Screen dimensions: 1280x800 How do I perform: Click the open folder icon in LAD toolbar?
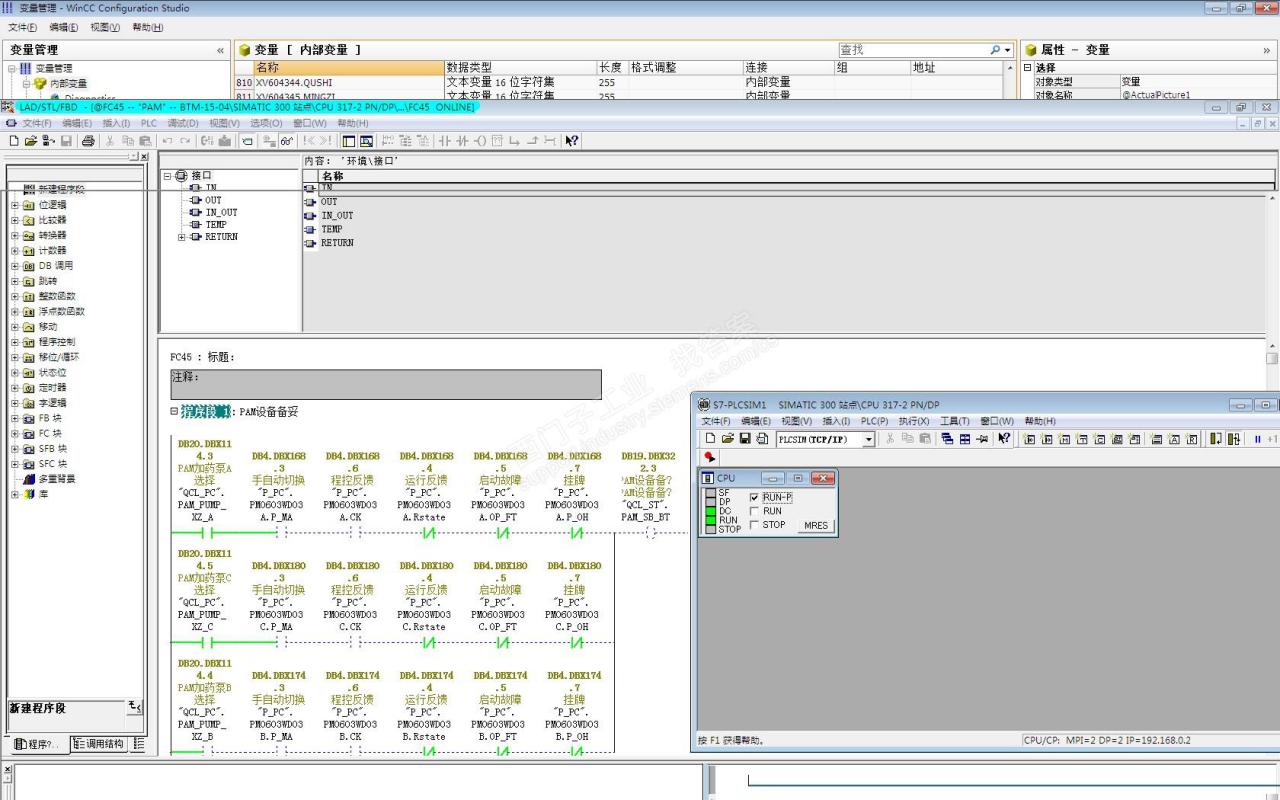pyautogui.click(x=31, y=141)
